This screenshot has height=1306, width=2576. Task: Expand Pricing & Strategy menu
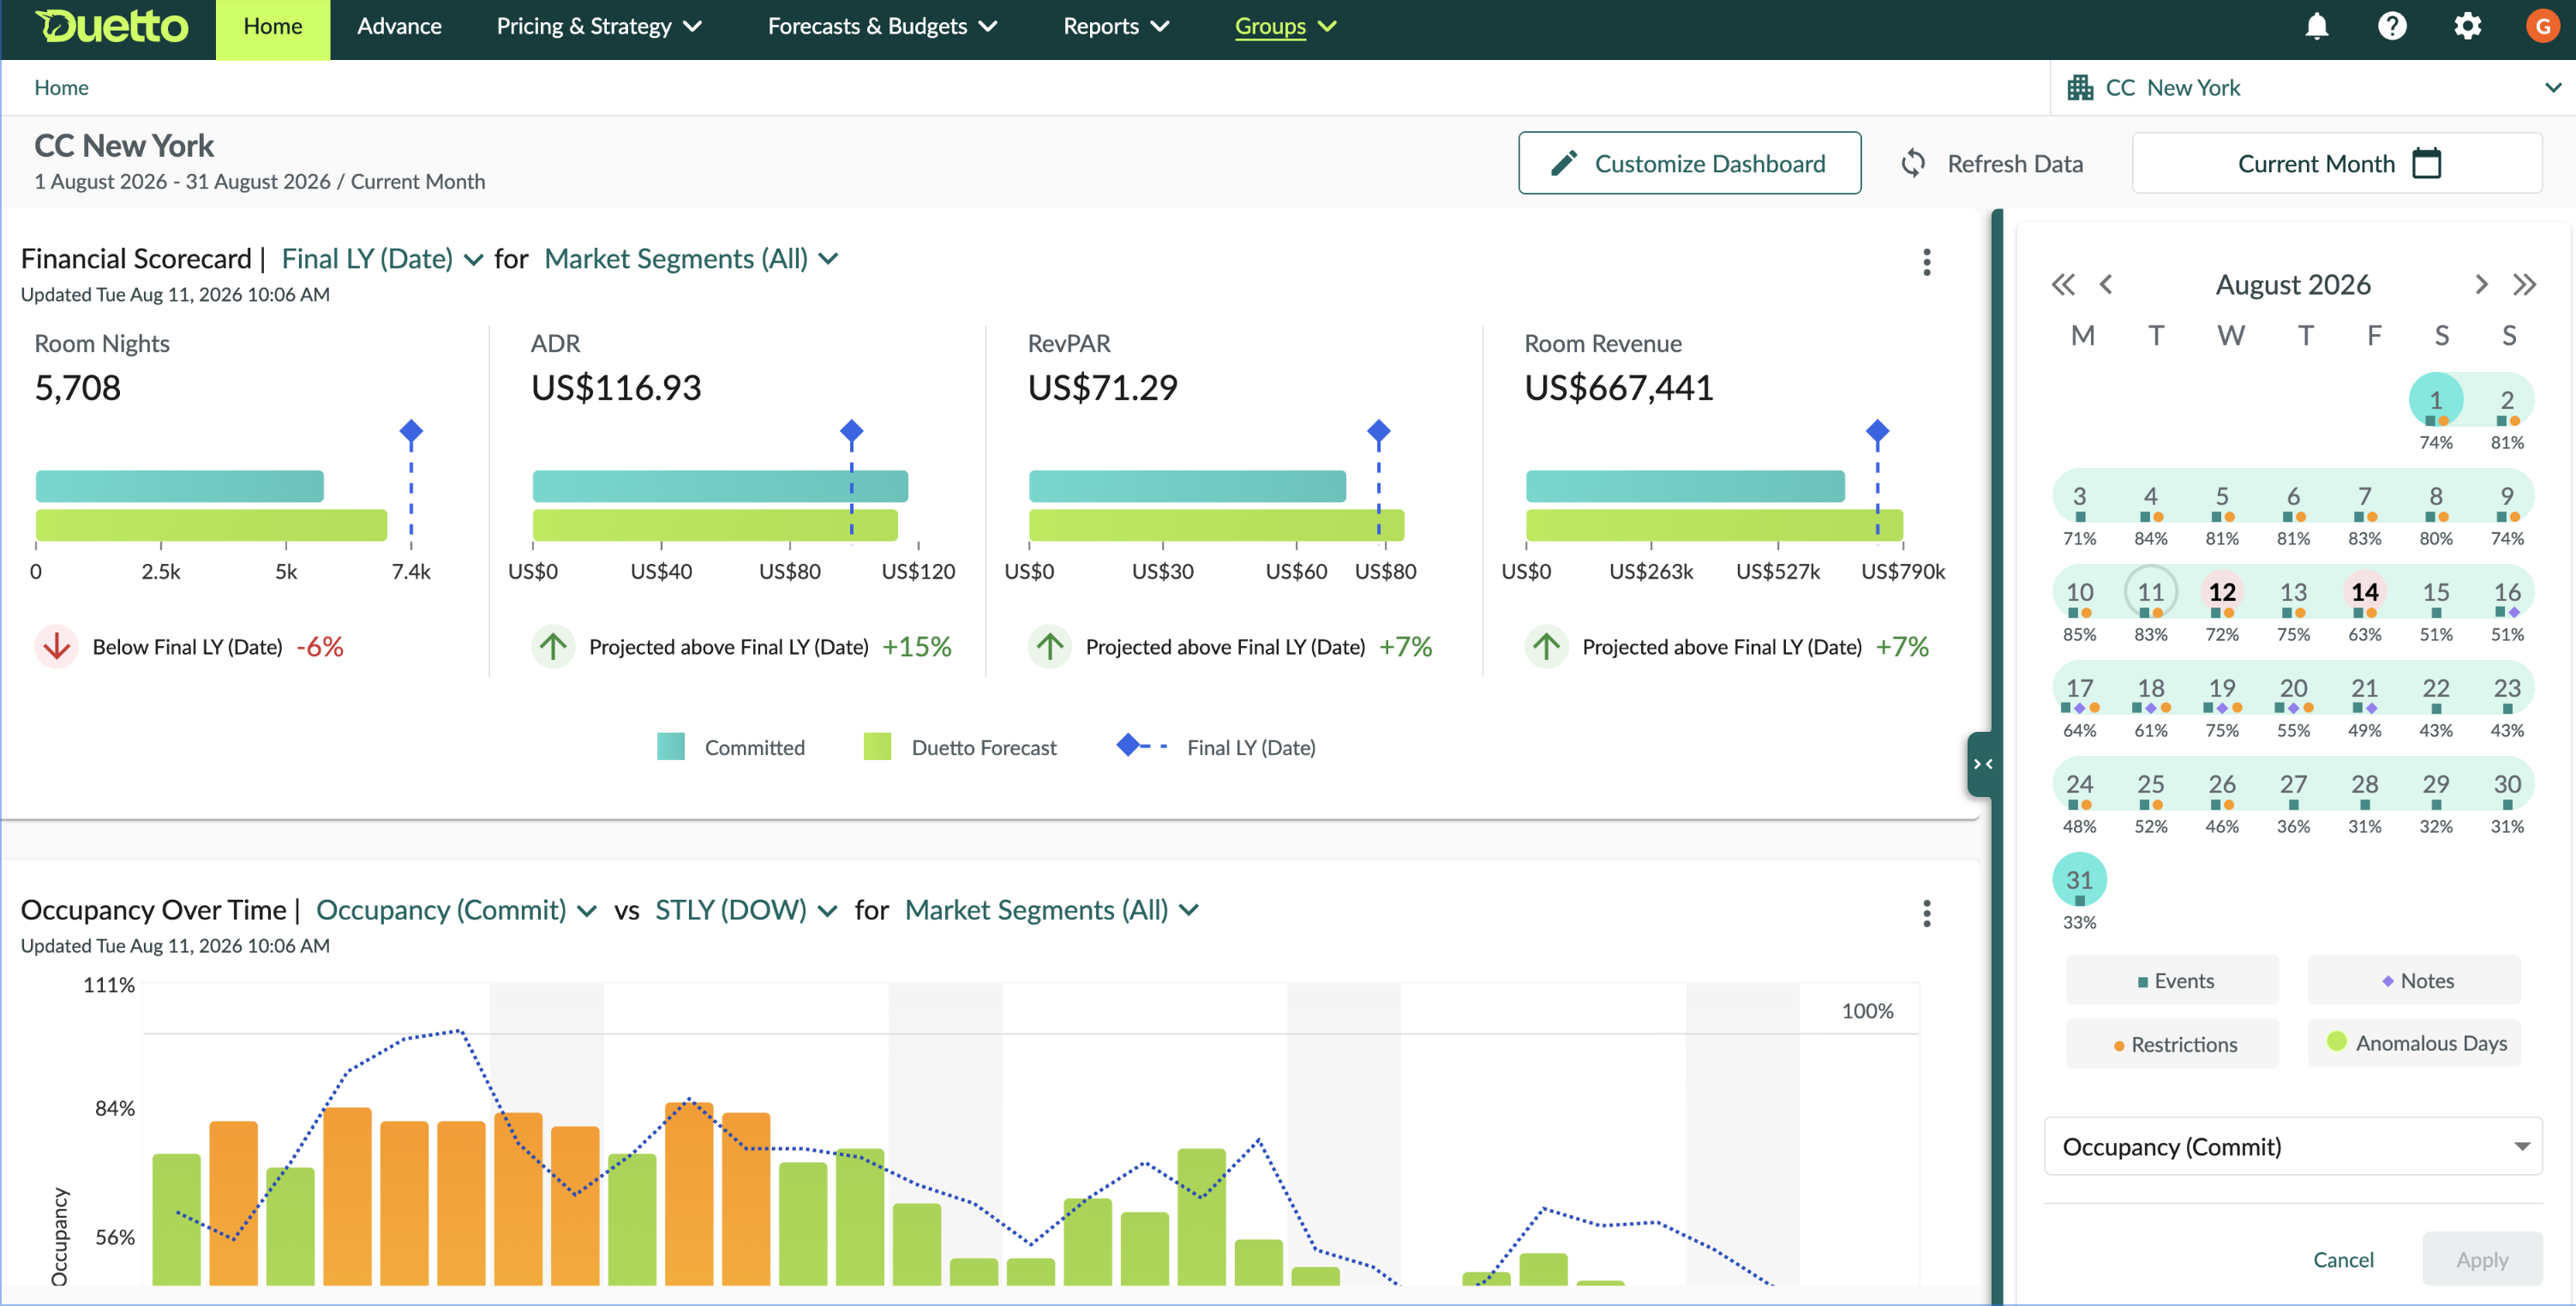tap(599, 26)
